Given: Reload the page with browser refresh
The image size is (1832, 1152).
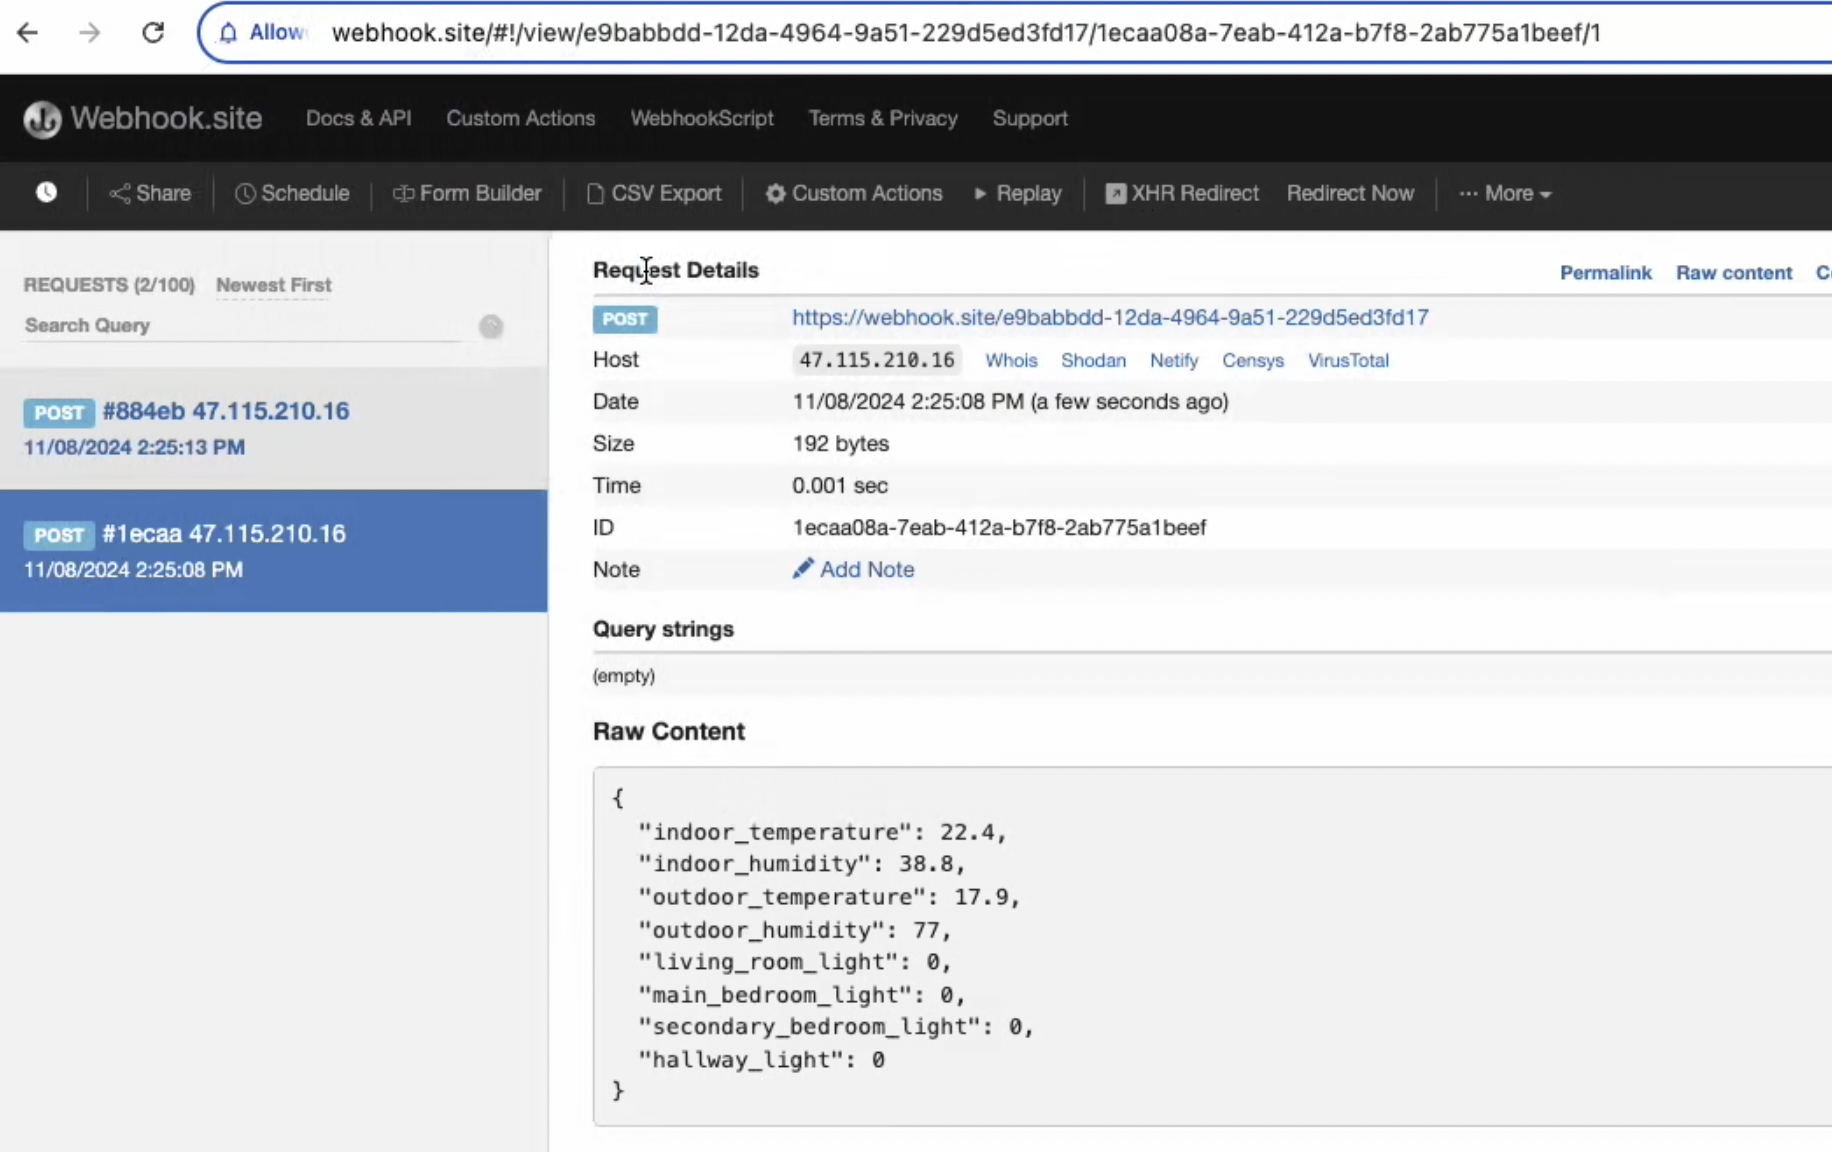Looking at the screenshot, I should pyautogui.click(x=153, y=33).
